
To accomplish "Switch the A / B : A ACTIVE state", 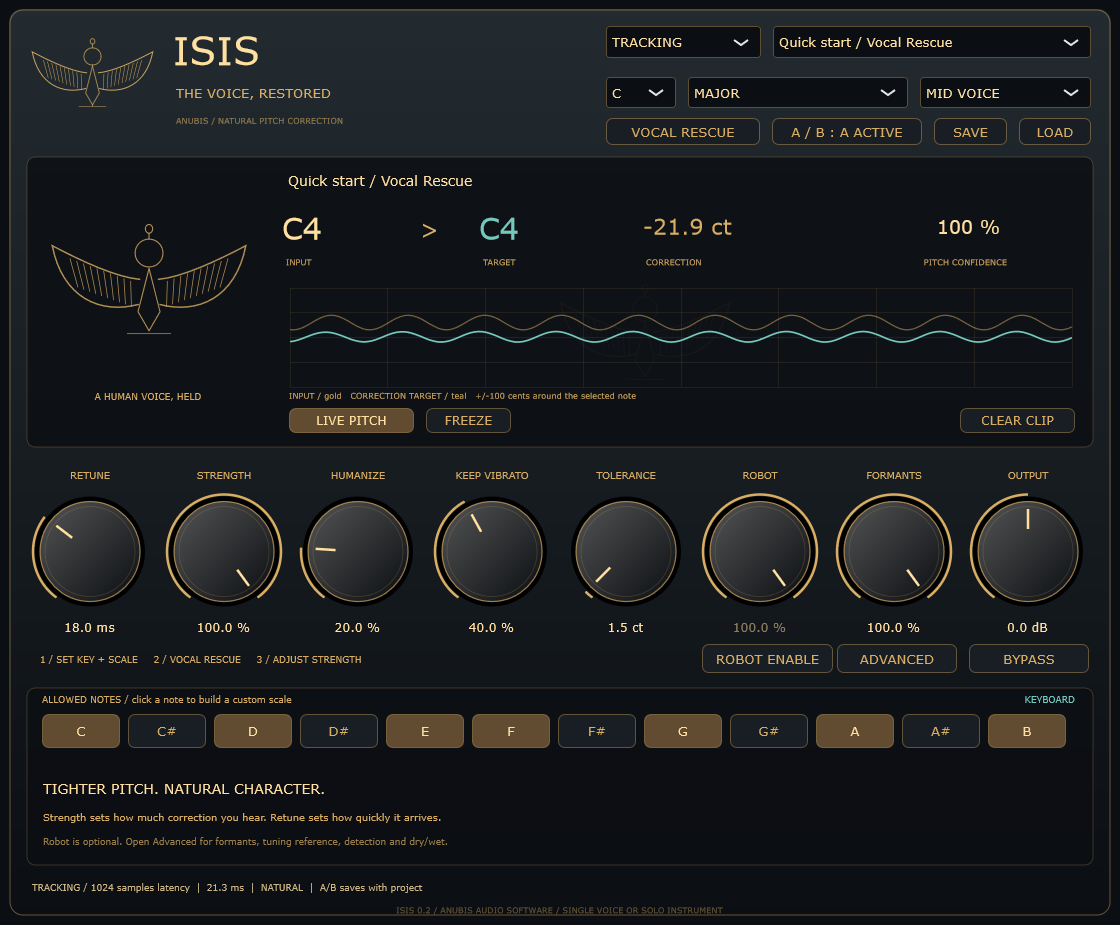I will click(846, 132).
